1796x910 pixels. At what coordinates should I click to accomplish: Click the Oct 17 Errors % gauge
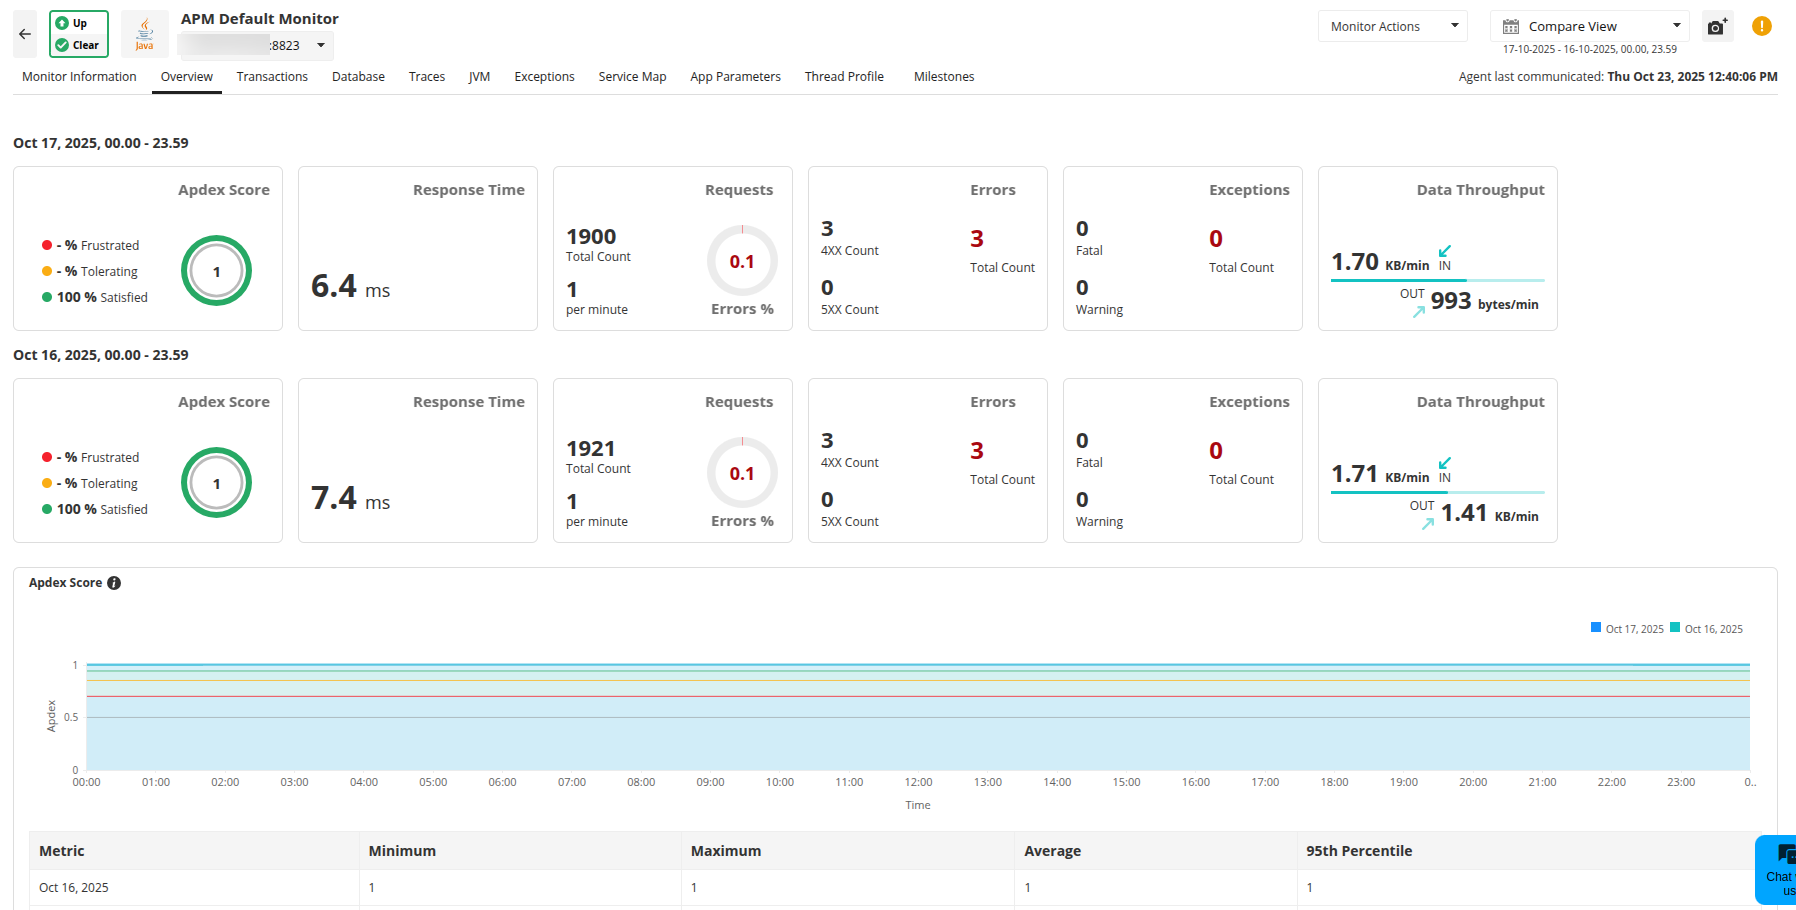click(742, 261)
